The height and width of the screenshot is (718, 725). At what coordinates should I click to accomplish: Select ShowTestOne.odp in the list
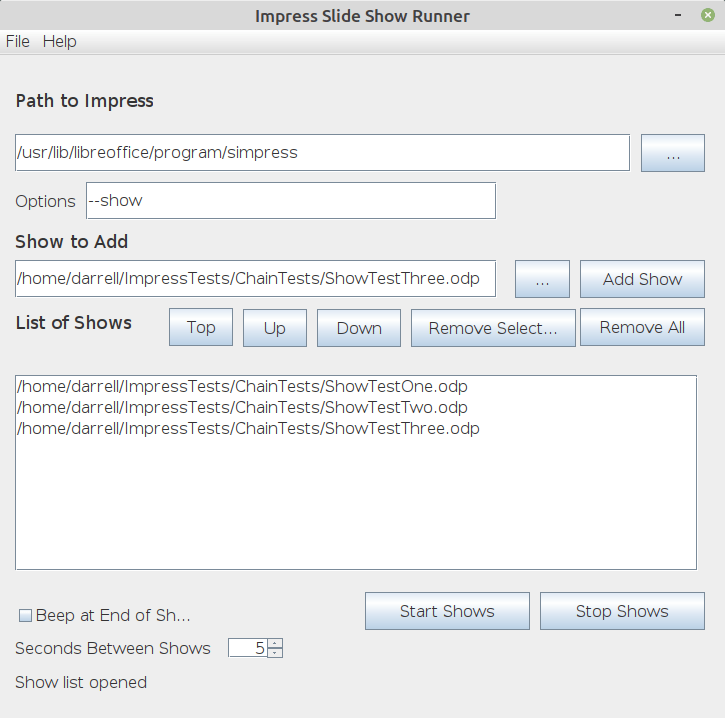tap(244, 386)
